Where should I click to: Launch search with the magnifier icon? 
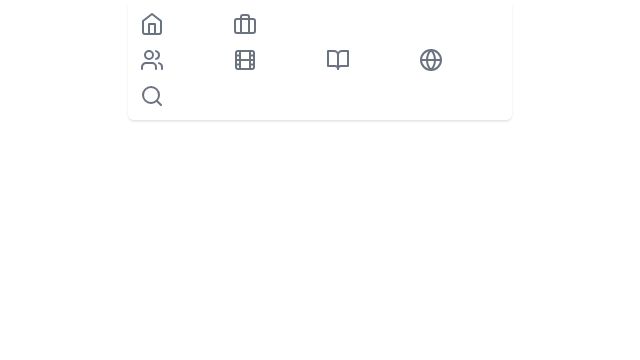tap(152, 96)
